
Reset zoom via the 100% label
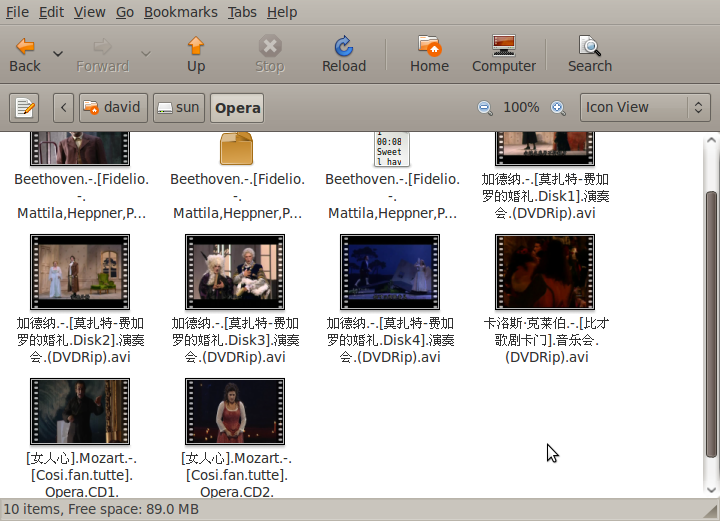(521, 107)
